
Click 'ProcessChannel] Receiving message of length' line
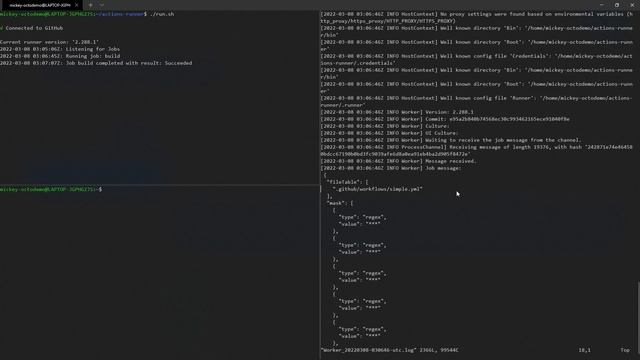pyautogui.click(x=476, y=151)
